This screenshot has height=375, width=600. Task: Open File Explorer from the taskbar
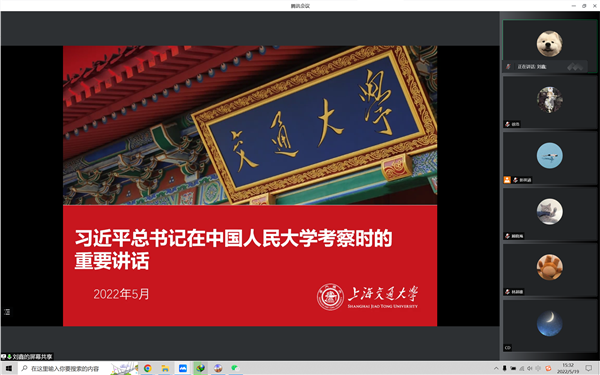[x=165, y=368]
